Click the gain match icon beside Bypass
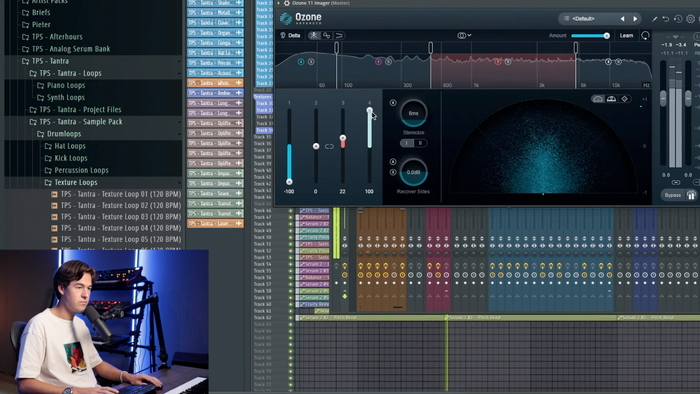The image size is (700, 394). [x=691, y=195]
